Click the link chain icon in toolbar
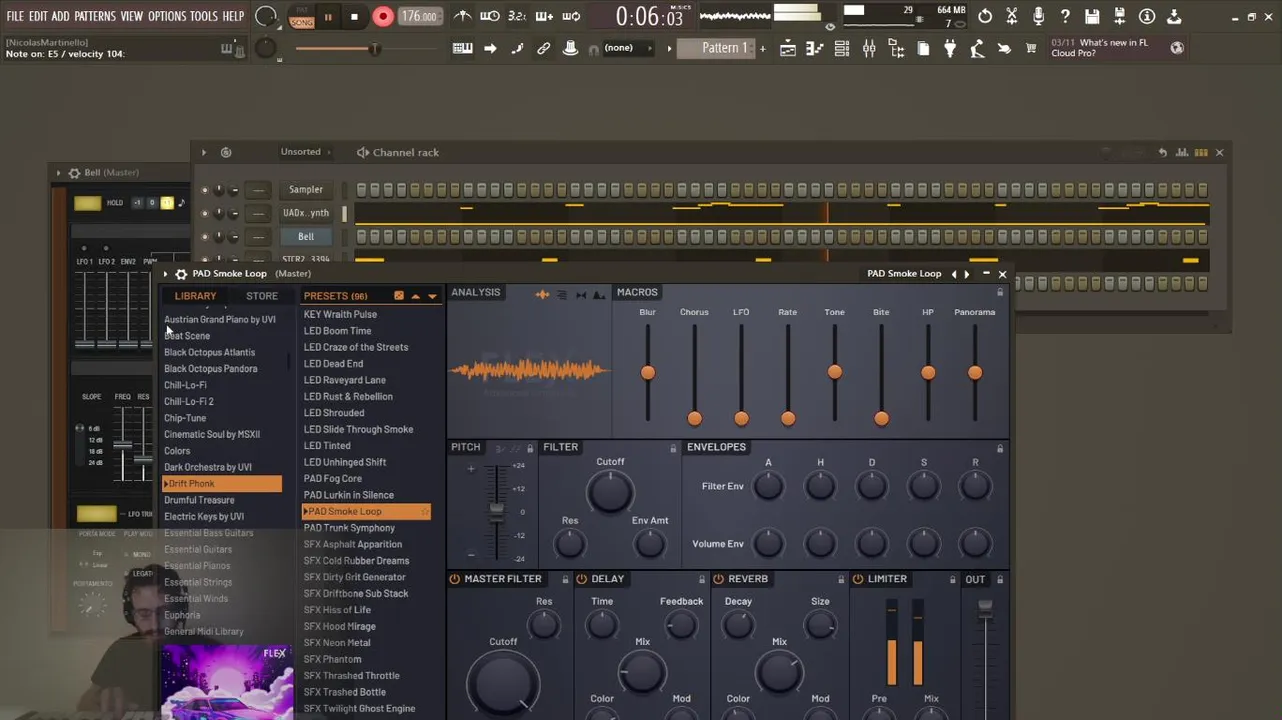The width and height of the screenshot is (1282, 720). (544, 48)
